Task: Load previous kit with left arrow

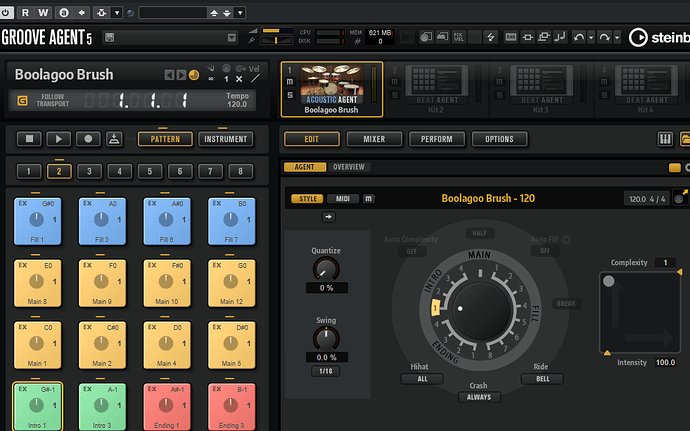Action: coord(169,75)
